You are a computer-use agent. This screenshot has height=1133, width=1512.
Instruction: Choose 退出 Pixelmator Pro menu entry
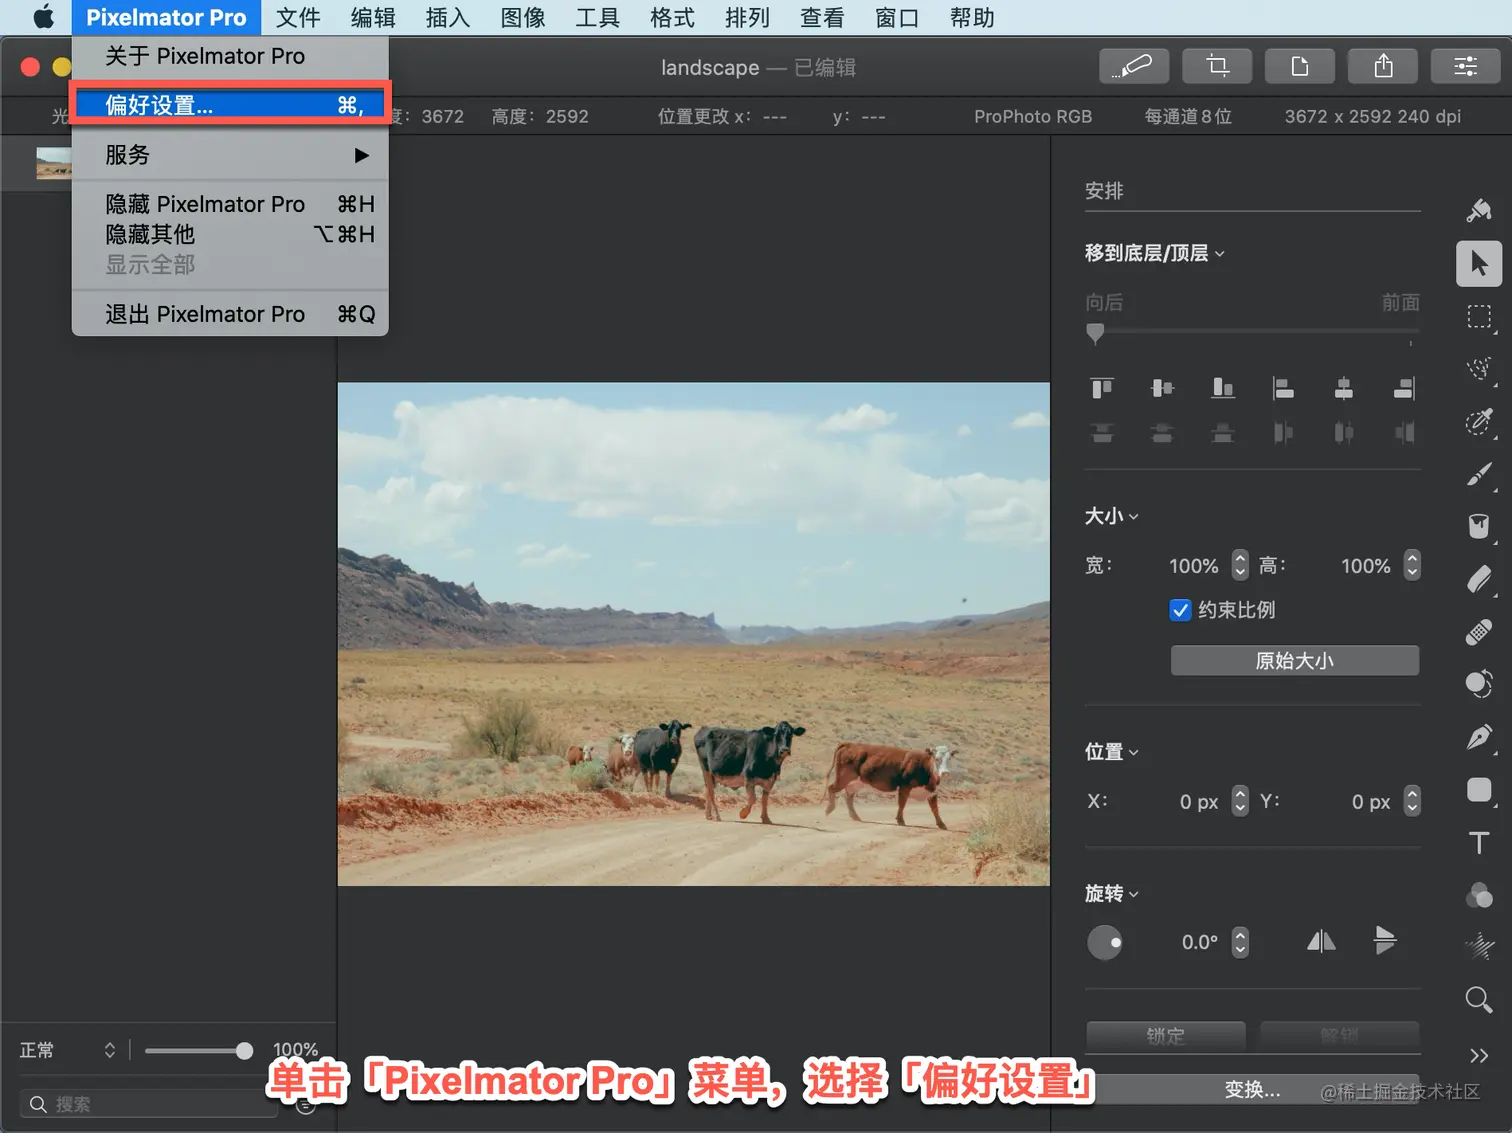pos(230,314)
